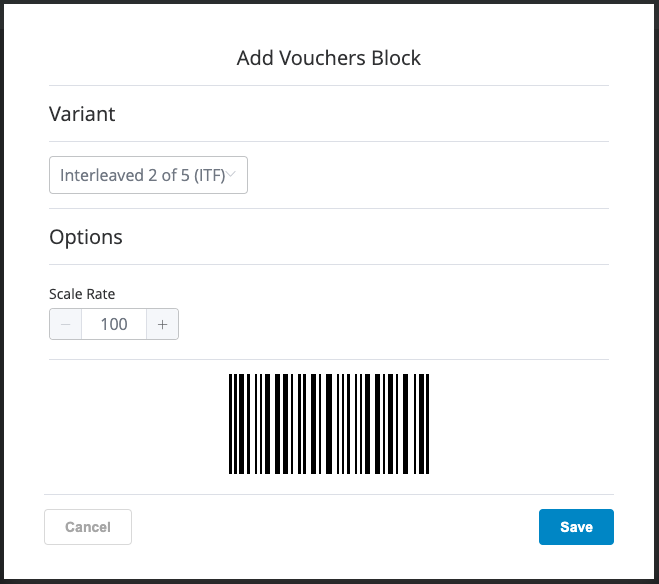The width and height of the screenshot is (659, 584).
Task: Click the Options section heading
Action: coord(86,237)
